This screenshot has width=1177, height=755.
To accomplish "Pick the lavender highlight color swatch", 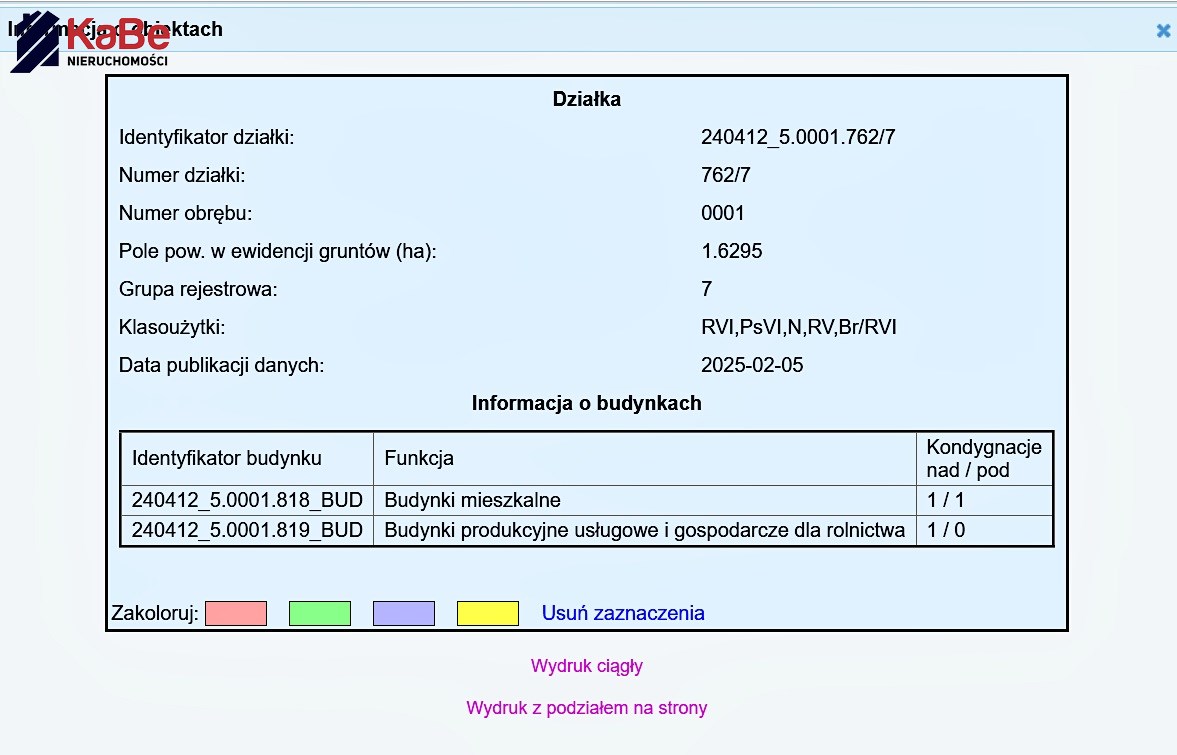I will pos(404,613).
